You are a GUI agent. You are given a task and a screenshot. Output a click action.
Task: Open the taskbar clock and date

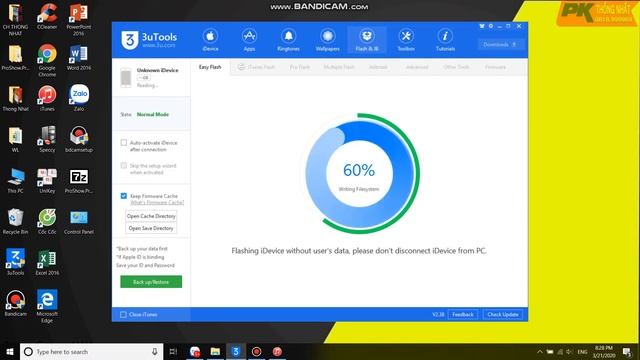[x=604, y=351]
